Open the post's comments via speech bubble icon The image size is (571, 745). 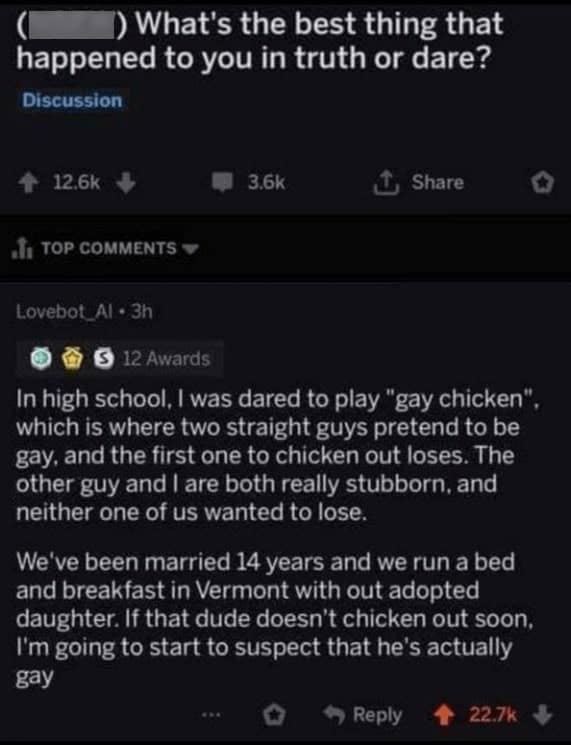click(x=223, y=183)
